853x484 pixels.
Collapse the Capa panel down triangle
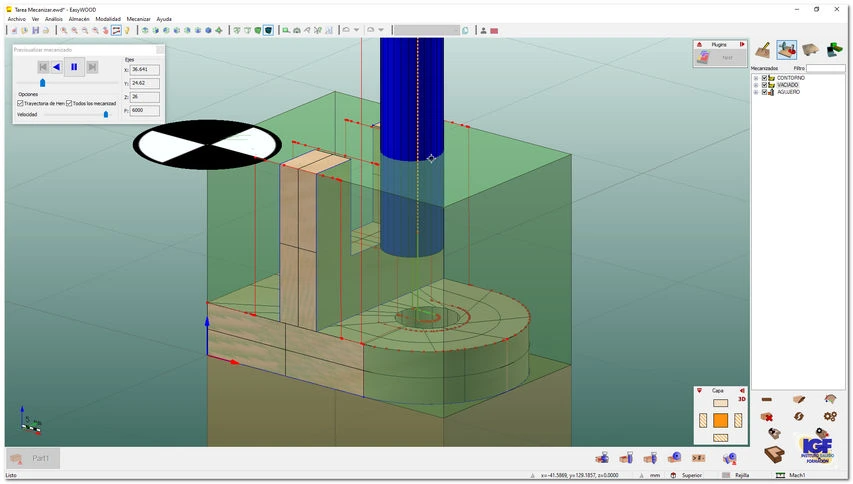tap(700, 390)
